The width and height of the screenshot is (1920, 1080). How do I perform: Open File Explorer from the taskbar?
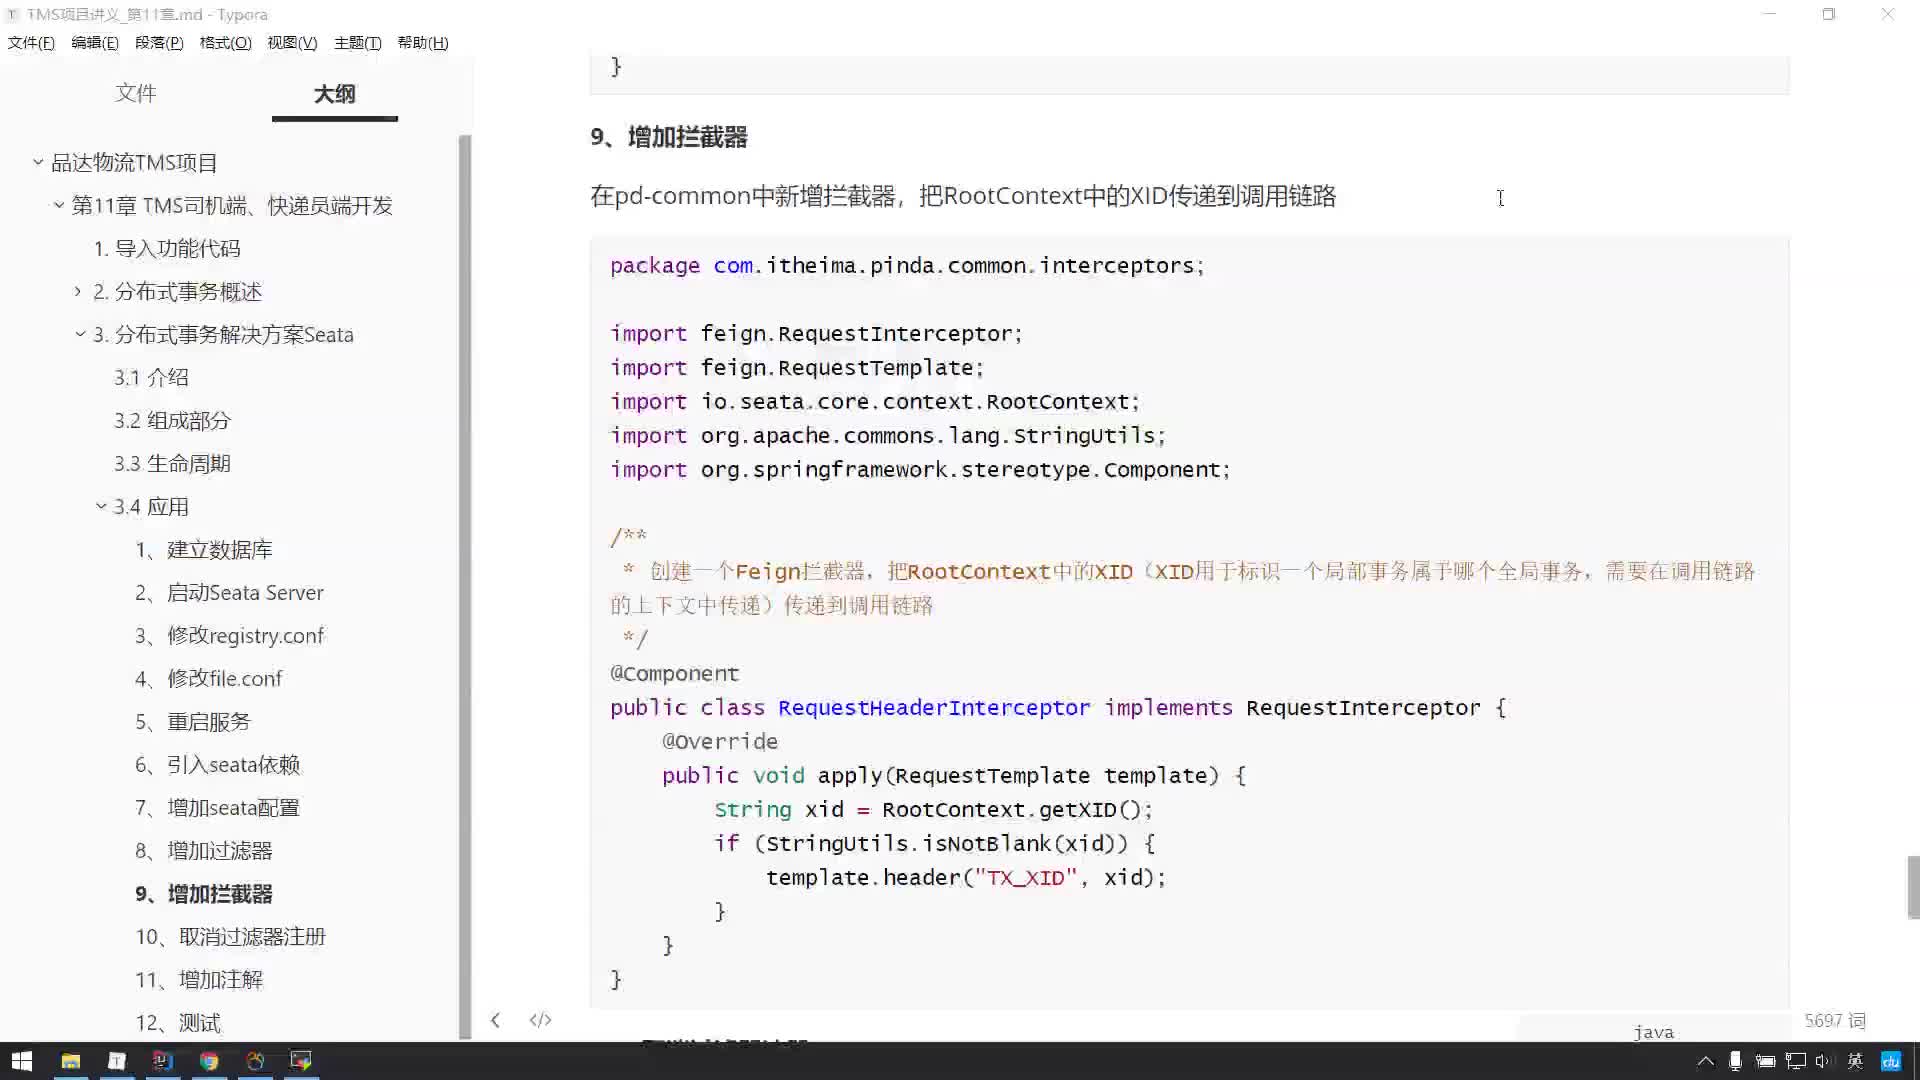click(70, 1061)
